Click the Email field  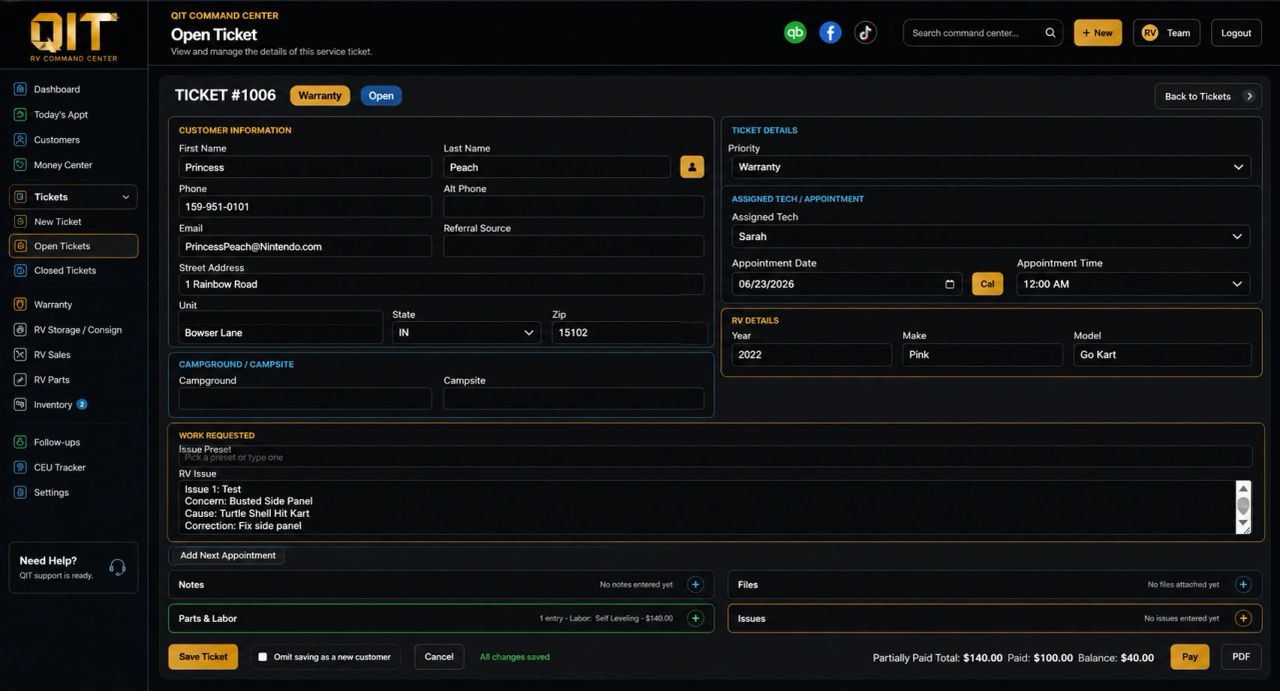[305, 246]
